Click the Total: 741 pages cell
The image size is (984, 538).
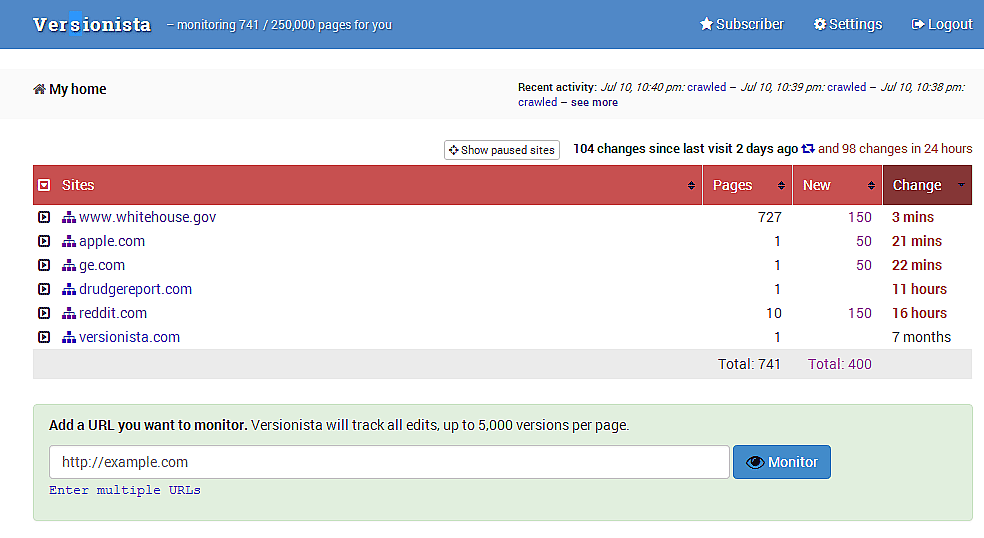[749, 364]
